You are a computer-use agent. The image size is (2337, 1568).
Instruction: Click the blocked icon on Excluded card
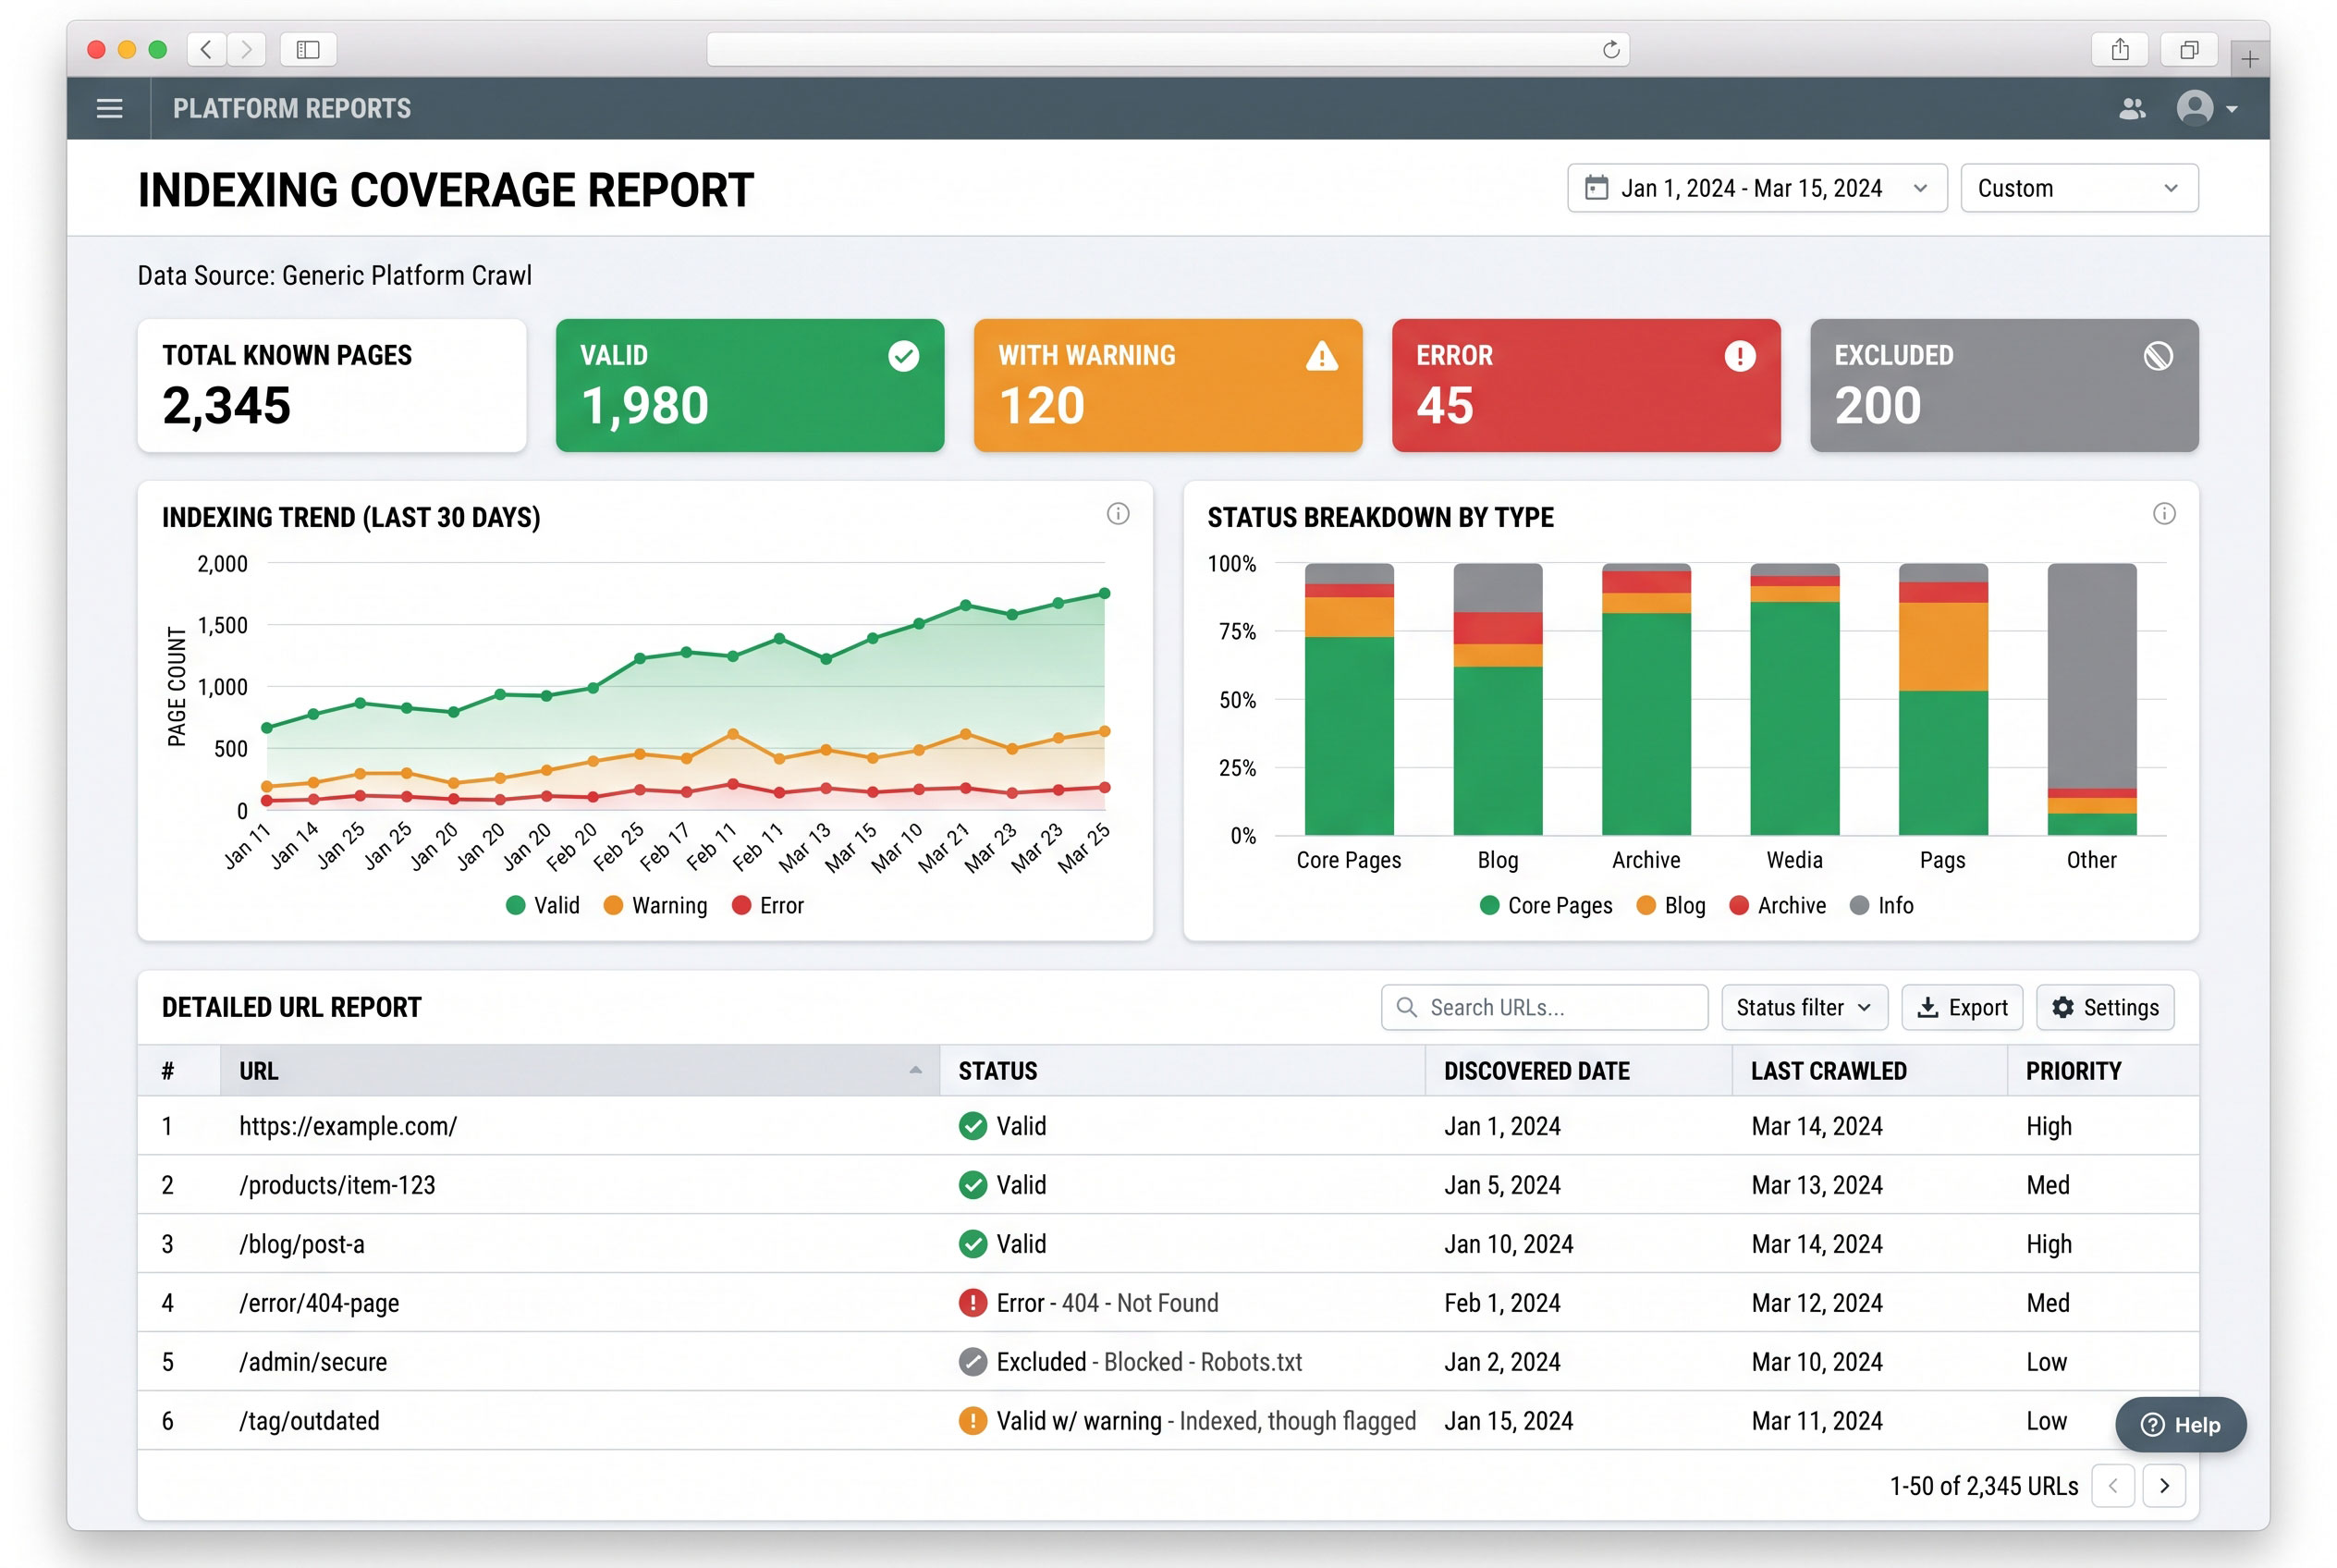pos(2157,356)
